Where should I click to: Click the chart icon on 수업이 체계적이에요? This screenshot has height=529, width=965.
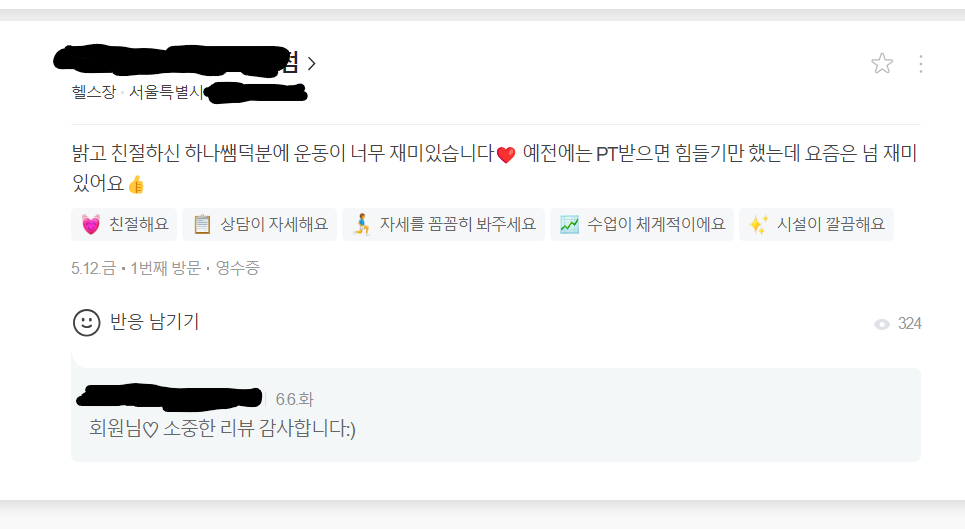point(569,225)
